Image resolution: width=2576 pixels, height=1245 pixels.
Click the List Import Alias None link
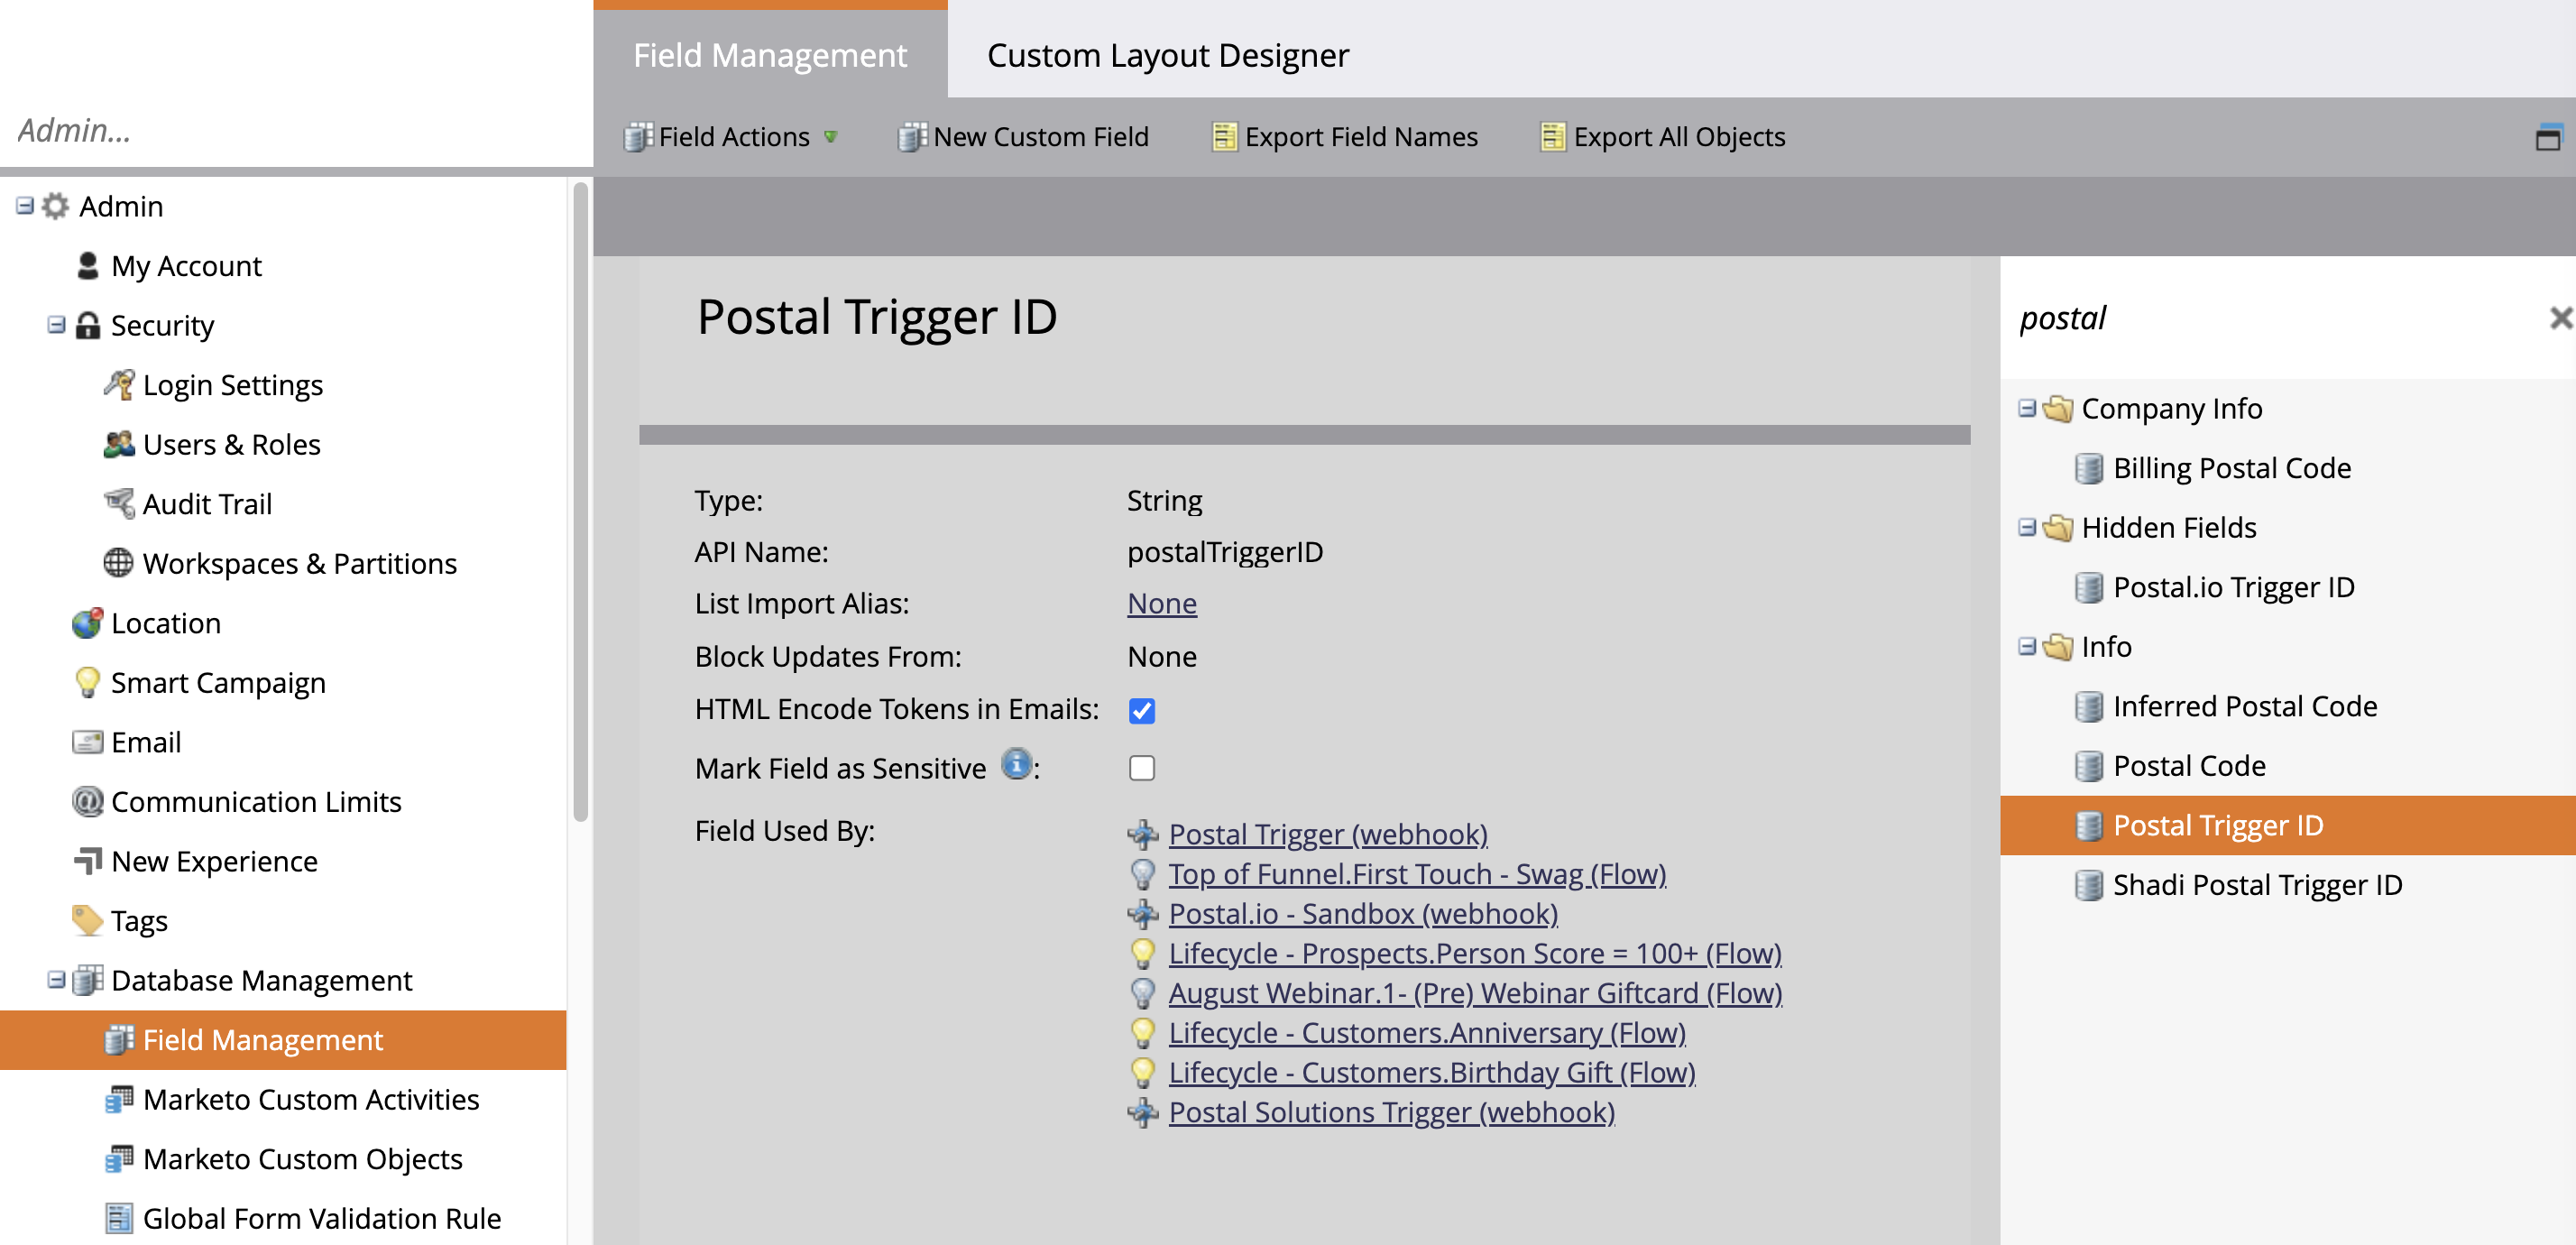pyautogui.click(x=1161, y=604)
